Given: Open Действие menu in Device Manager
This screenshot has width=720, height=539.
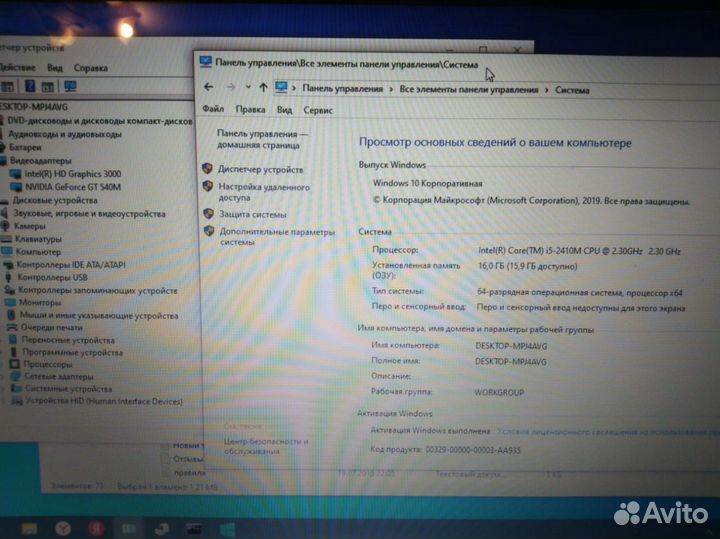Looking at the screenshot, I should (17, 67).
